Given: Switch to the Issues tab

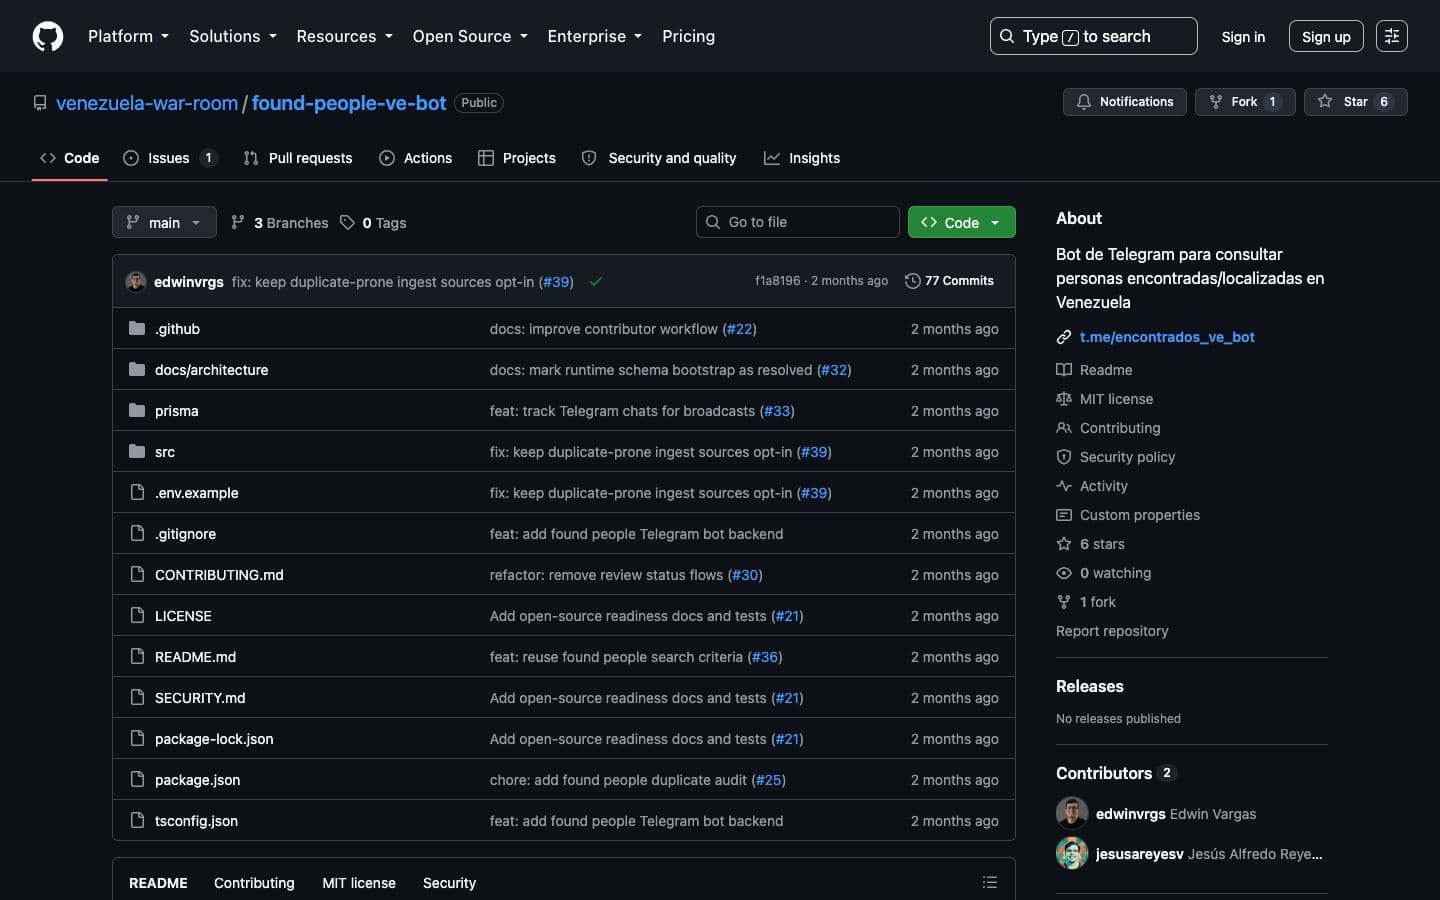Looking at the screenshot, I should [x=169, y=158].
